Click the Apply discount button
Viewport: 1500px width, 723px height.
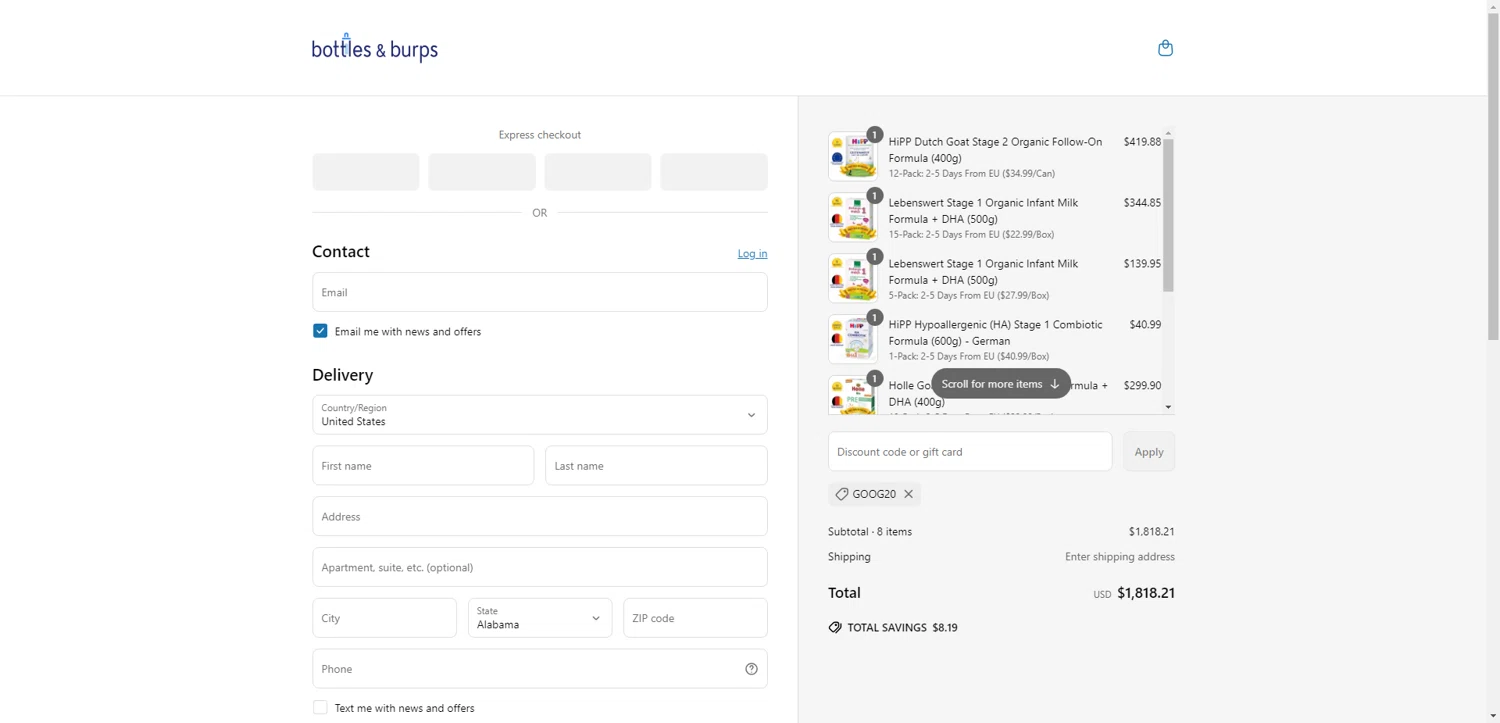[1149, 452]
